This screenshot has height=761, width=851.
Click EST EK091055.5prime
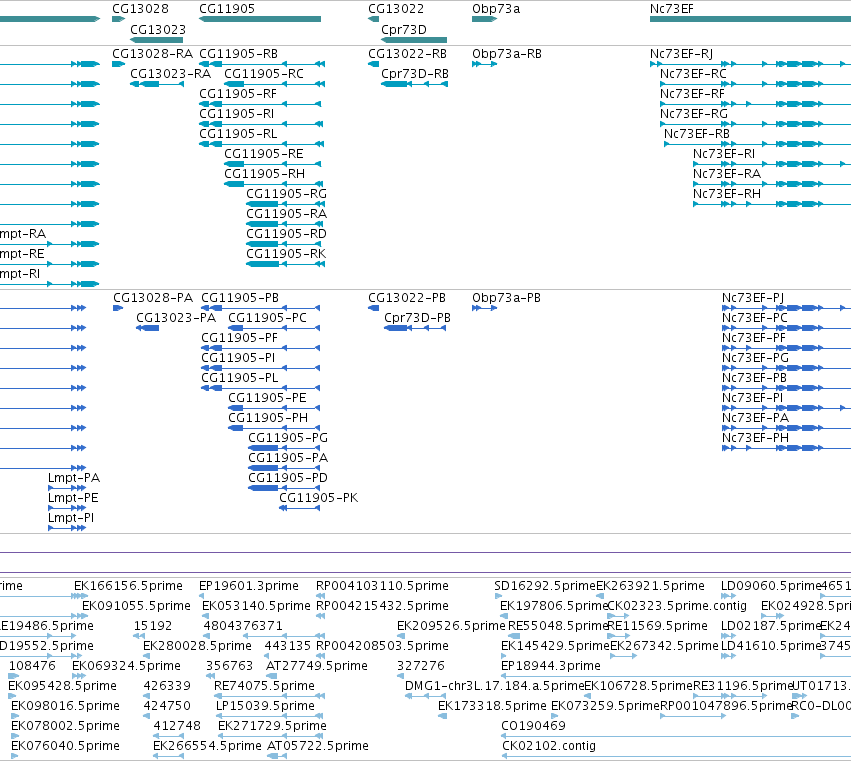click(136, 606)
